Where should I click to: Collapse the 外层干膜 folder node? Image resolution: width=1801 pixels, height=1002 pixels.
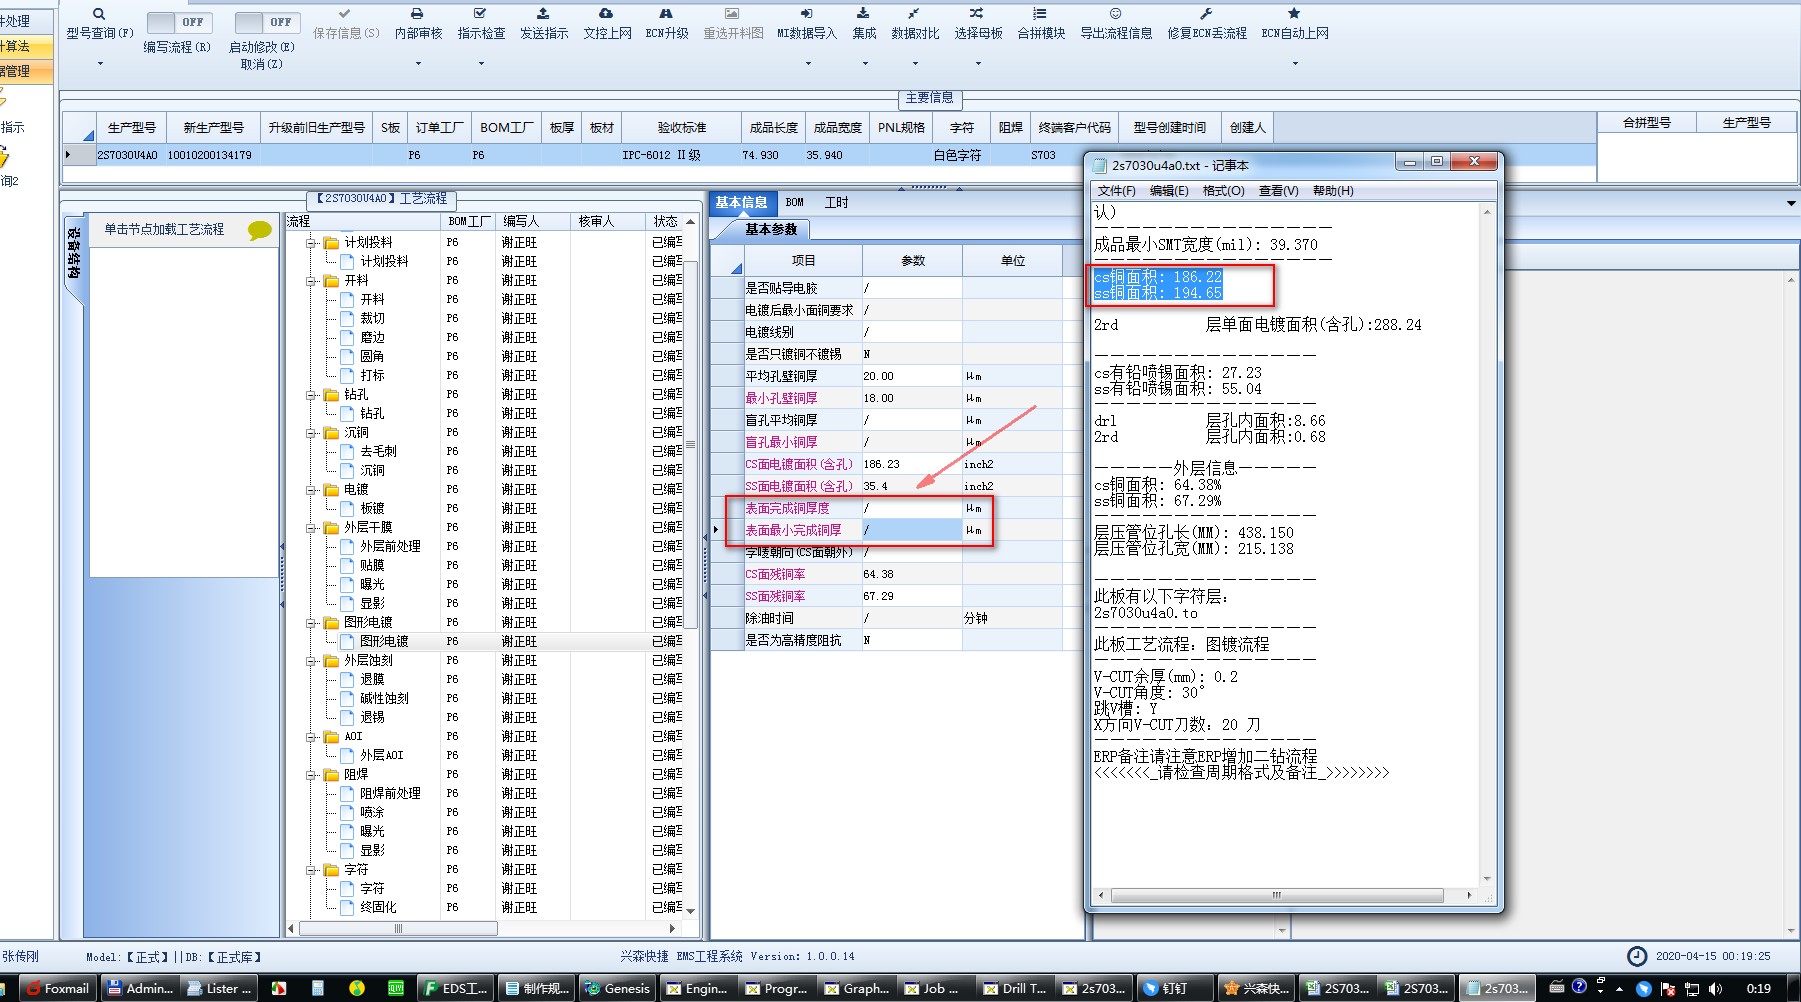pos(312,528)
